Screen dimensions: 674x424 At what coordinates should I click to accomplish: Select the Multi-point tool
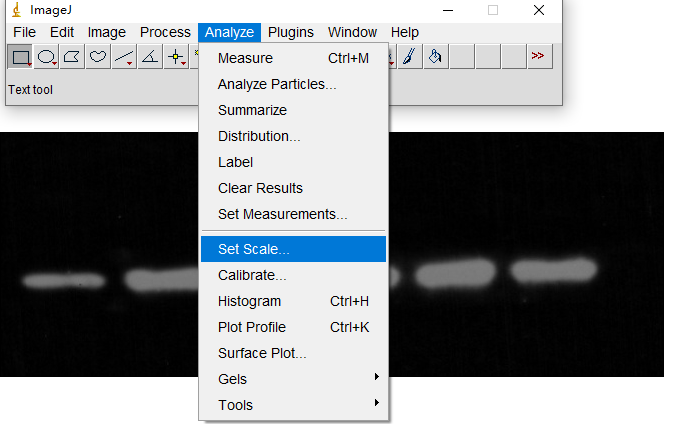tap(177, 58)
